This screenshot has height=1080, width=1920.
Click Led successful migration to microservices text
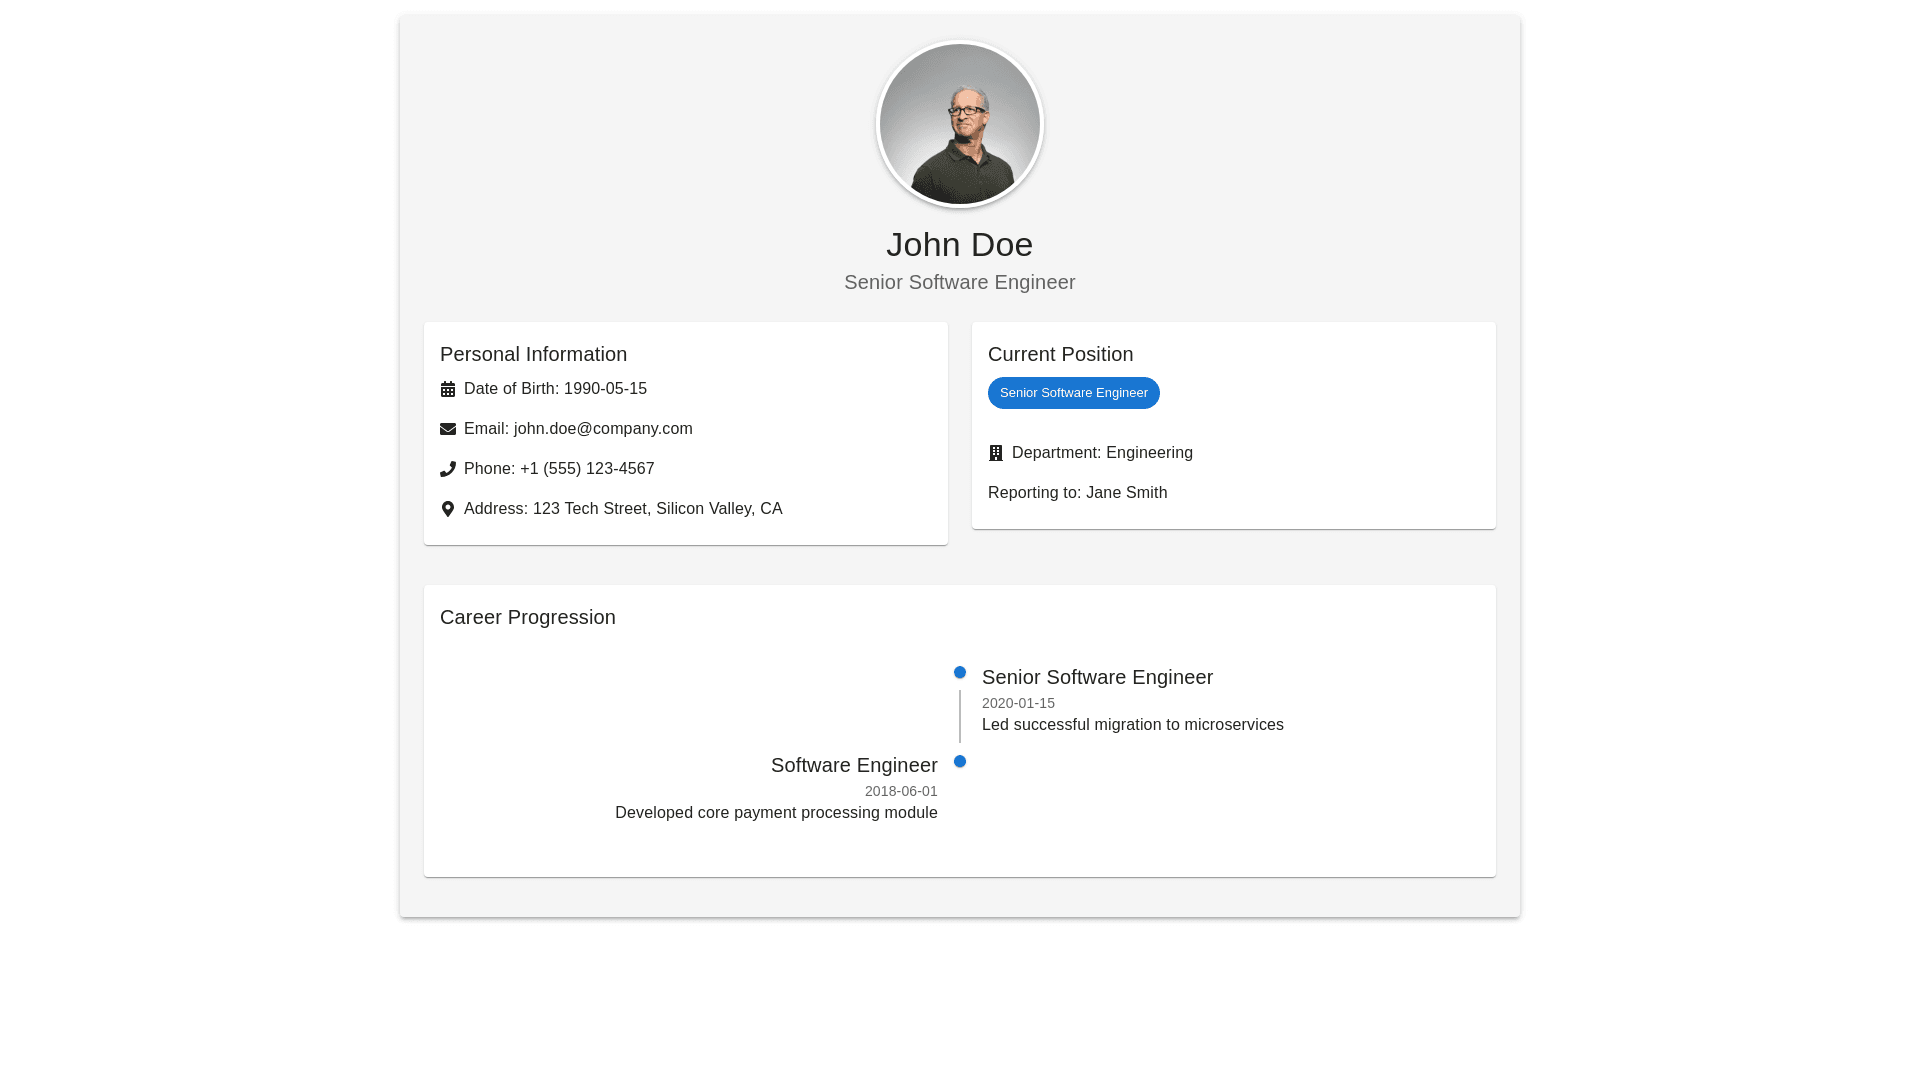click(1132, 725)
